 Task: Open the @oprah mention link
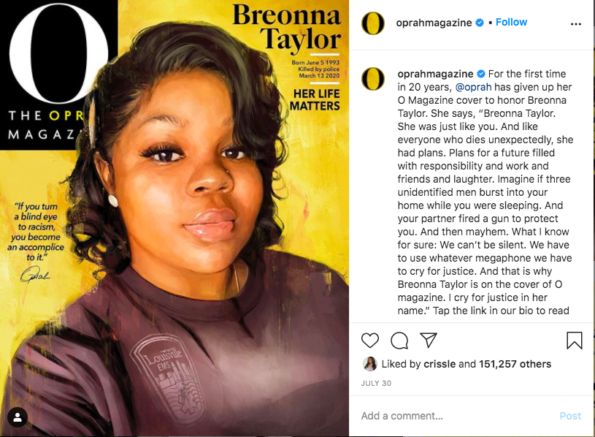pyautogui.click(x=473, y=87)
